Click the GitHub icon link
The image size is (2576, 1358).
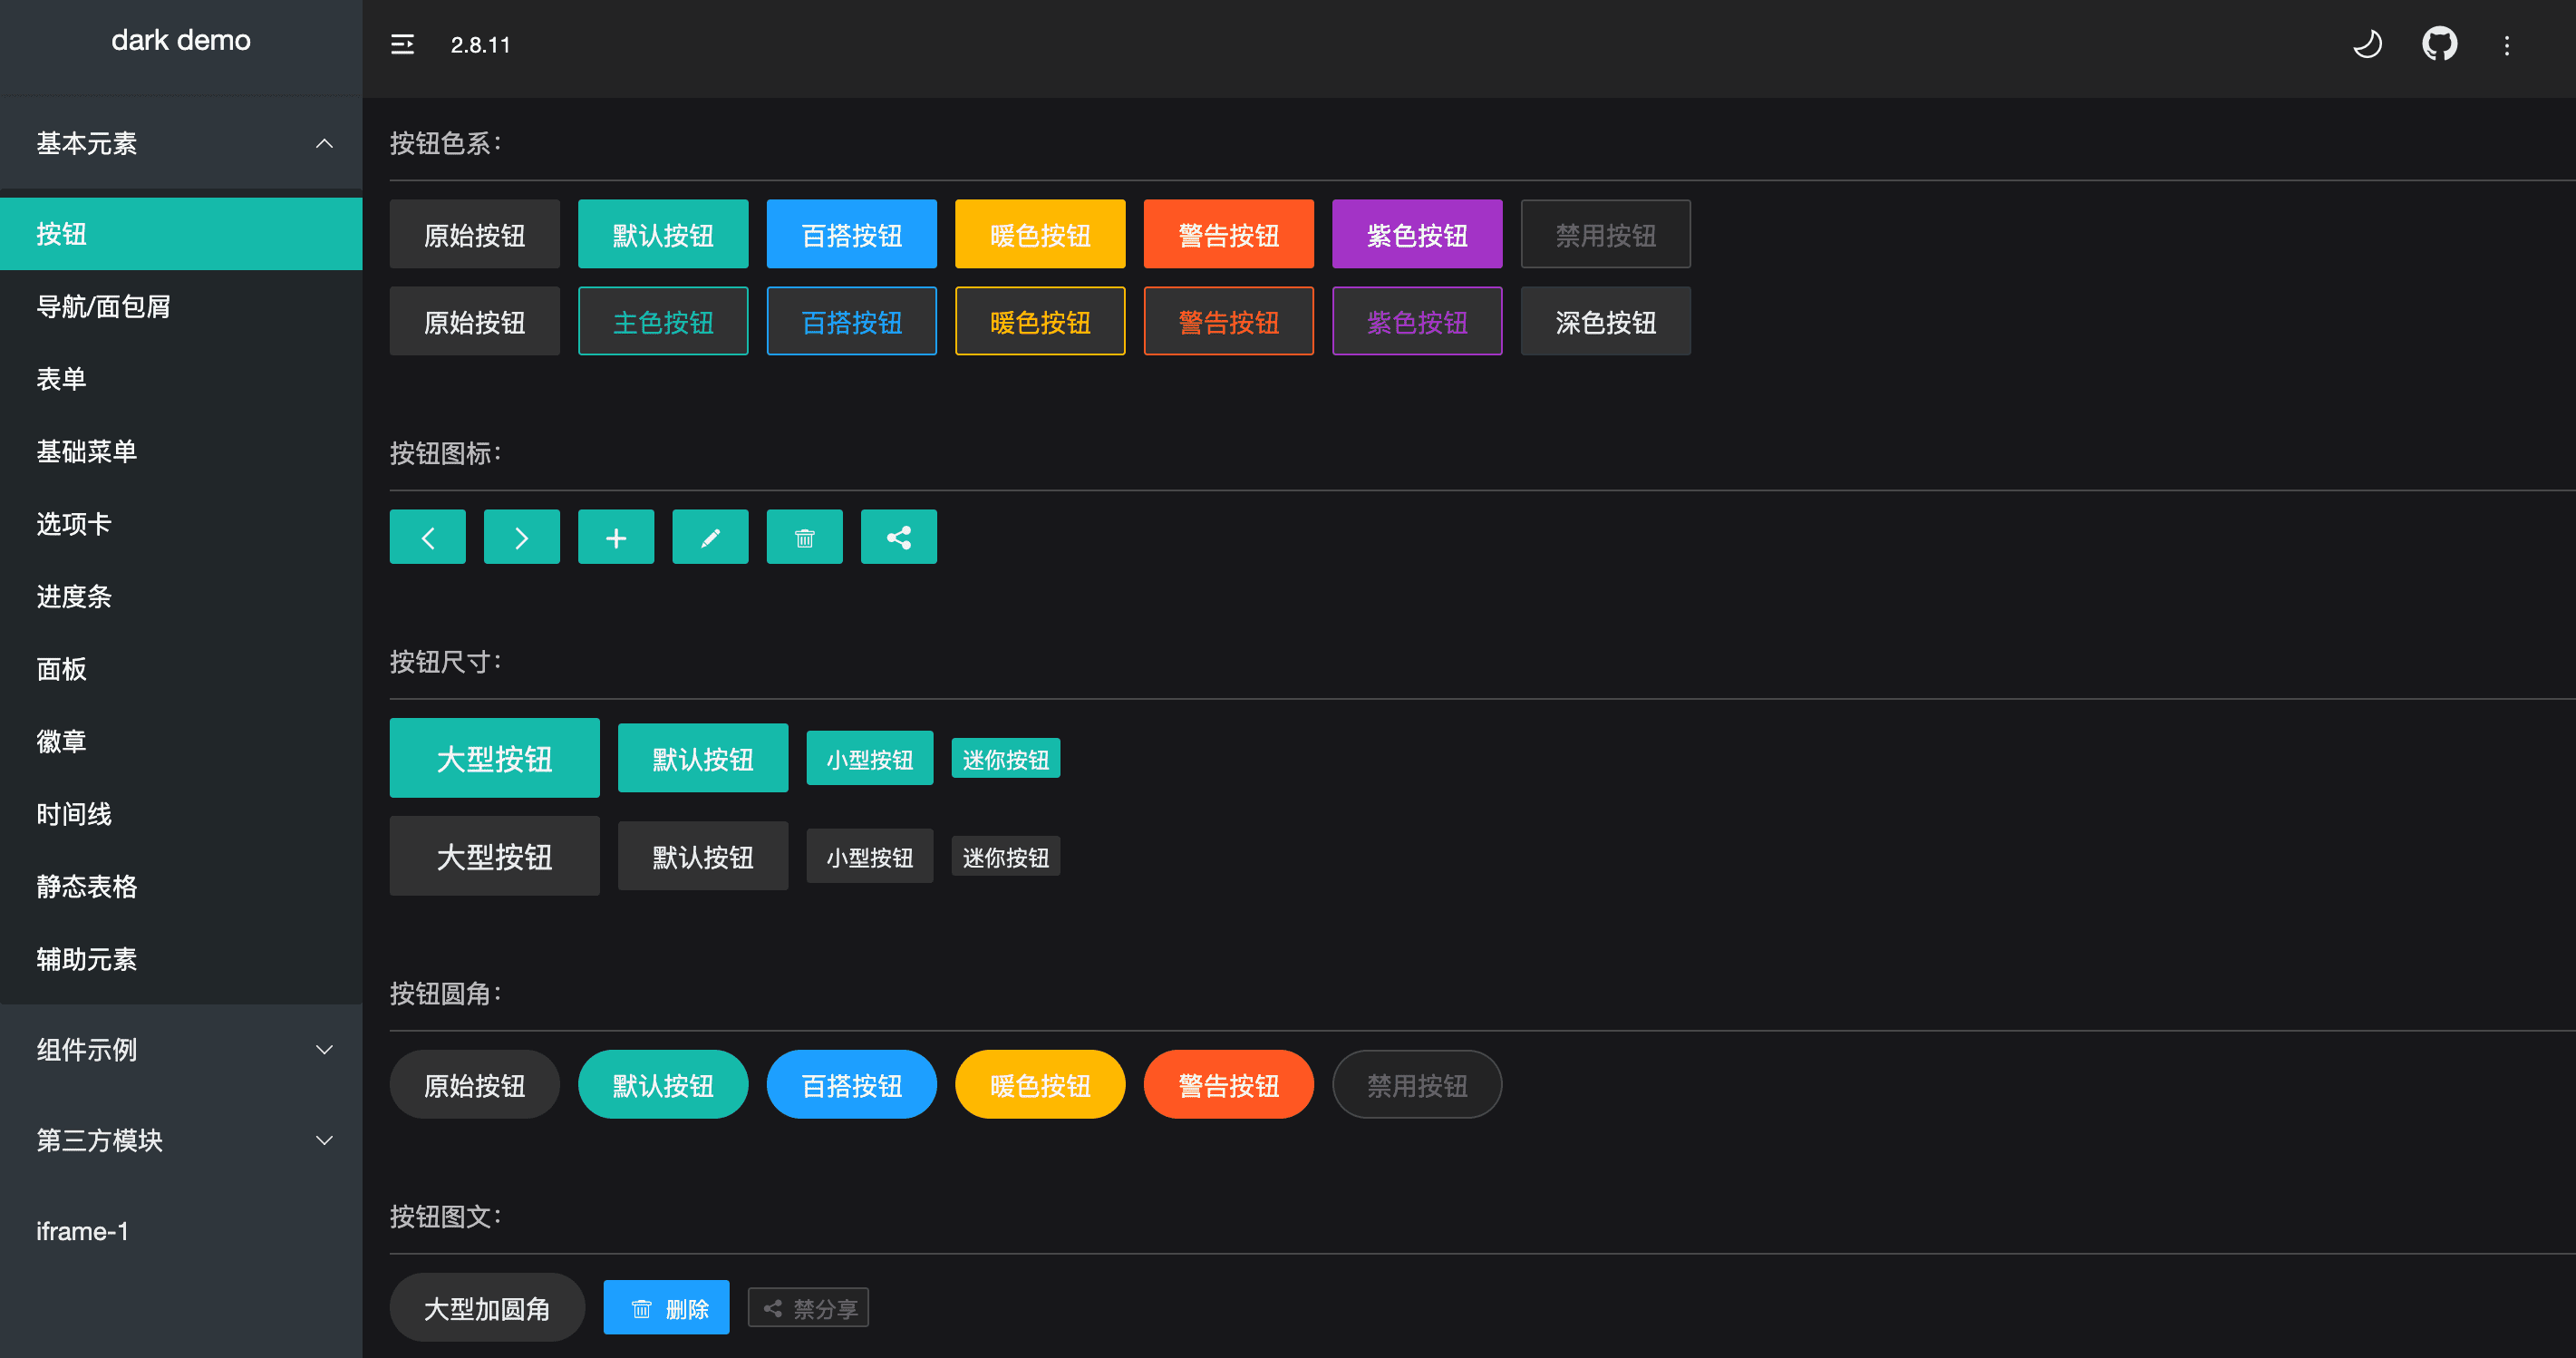tap(2438, 44)
